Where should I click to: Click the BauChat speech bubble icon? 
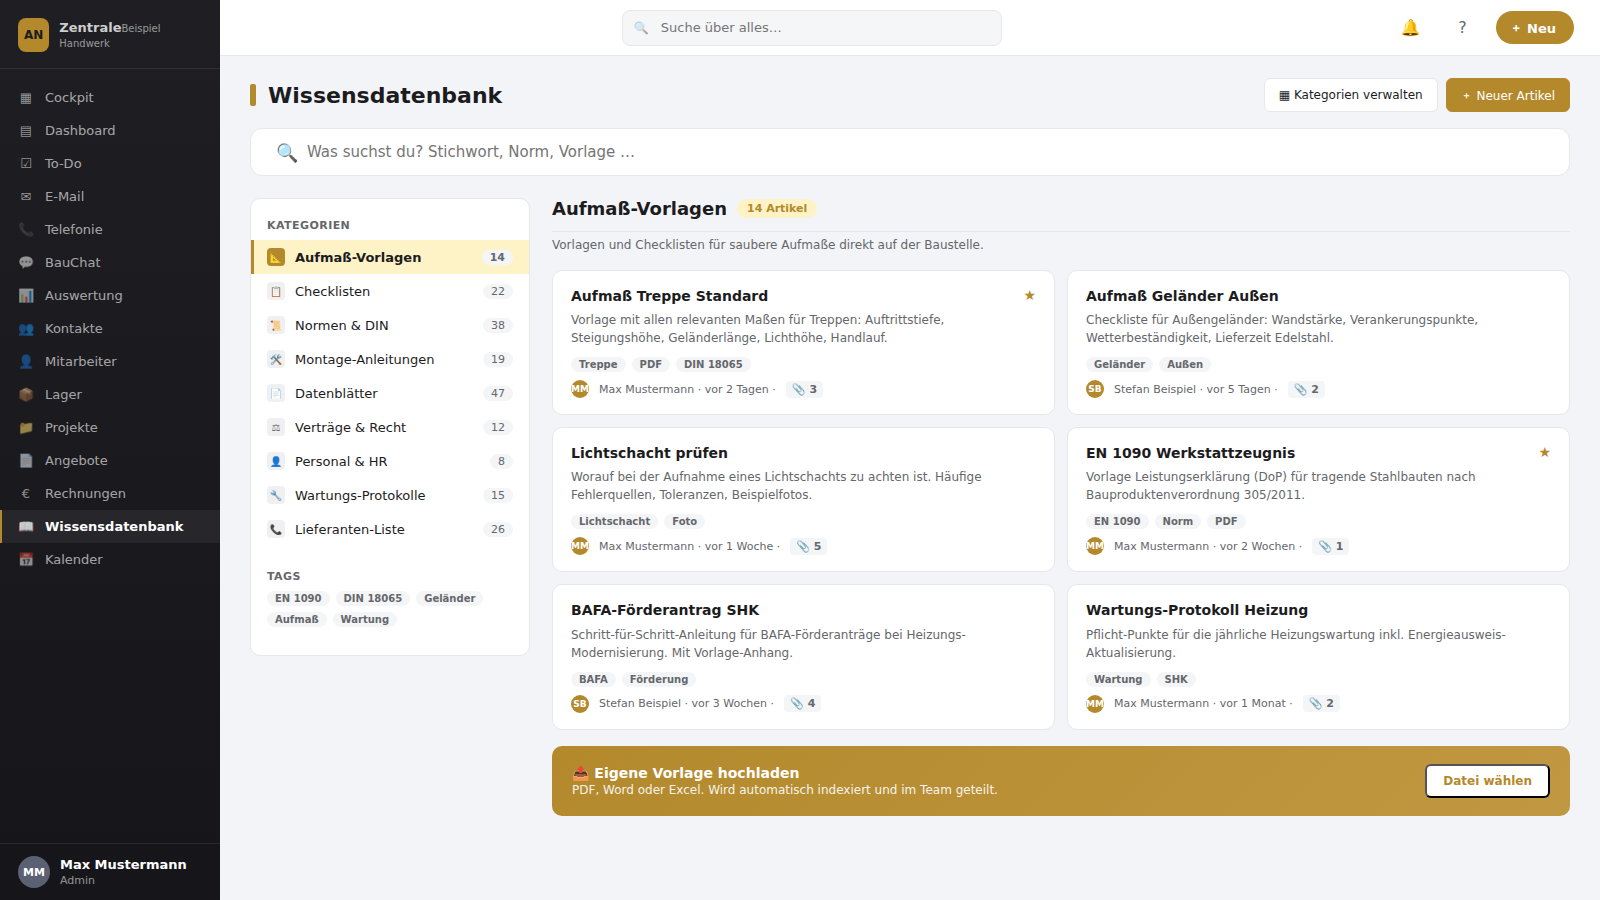pyautogui.click(x=26, y=263)
